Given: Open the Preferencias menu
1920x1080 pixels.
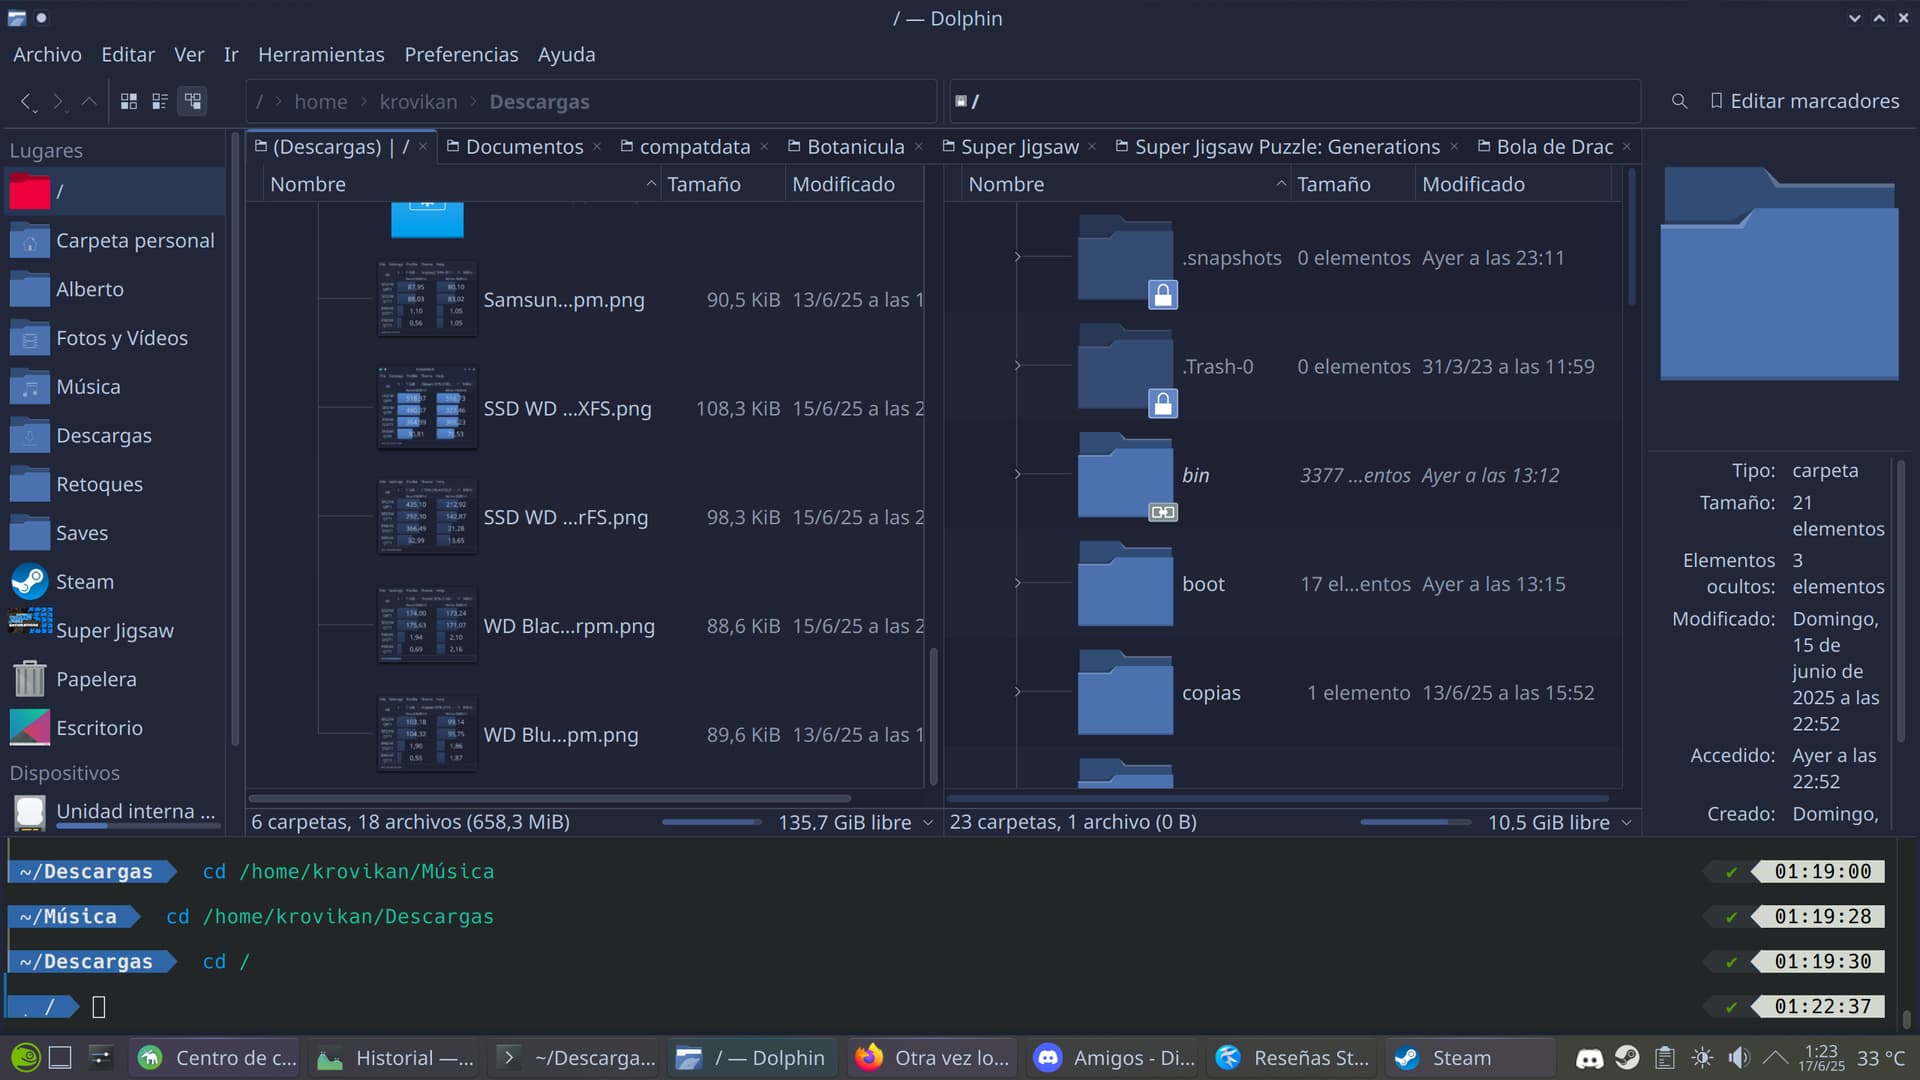Looking at the screenshot, I should [x=461, y=54].
